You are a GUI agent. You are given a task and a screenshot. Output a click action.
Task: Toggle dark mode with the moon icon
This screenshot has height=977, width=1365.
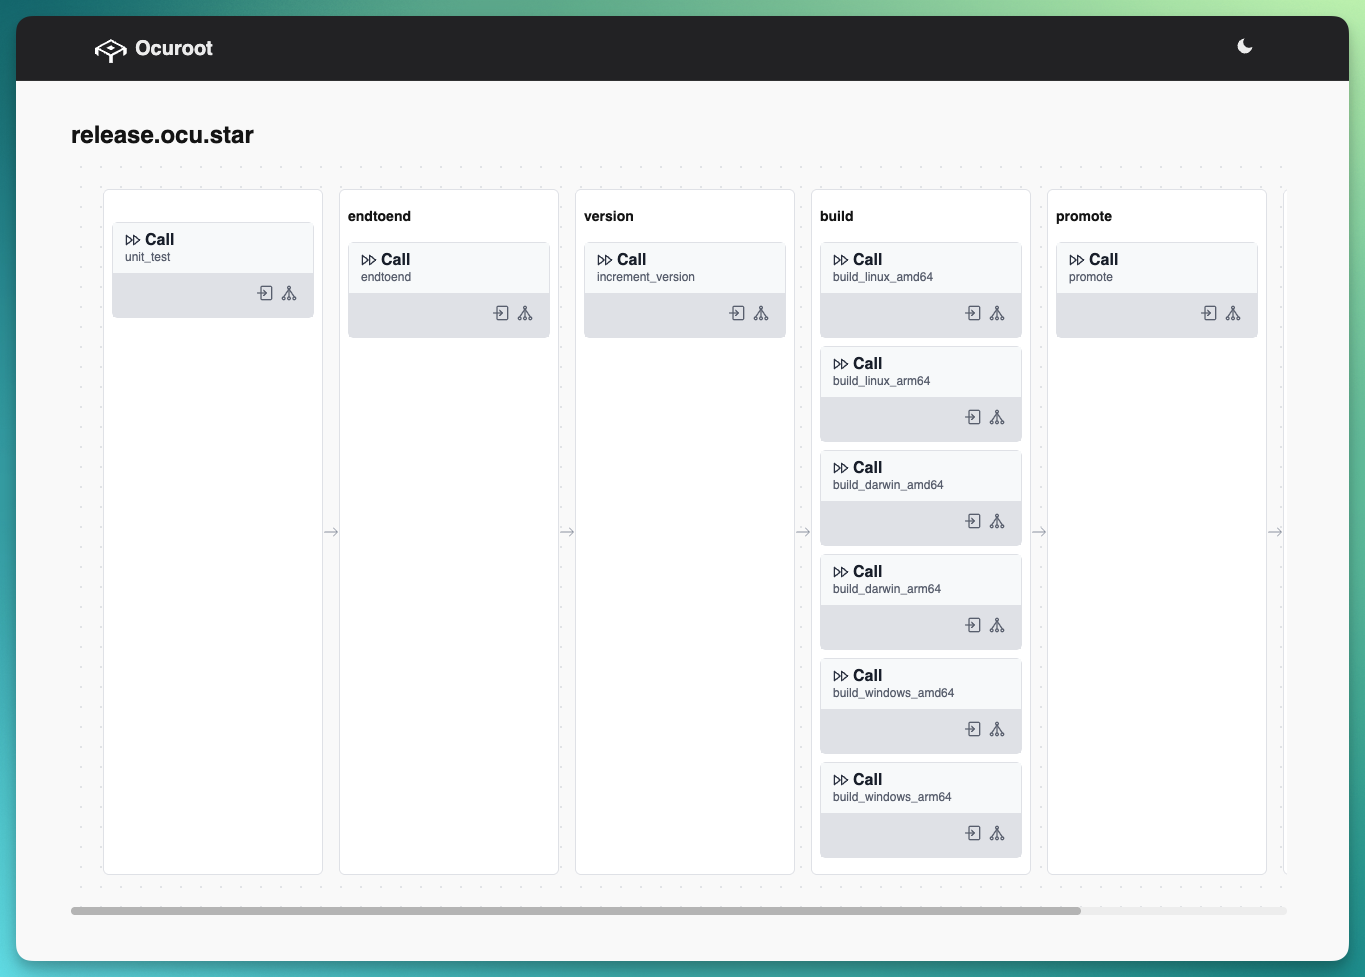tap(1245, 47)
